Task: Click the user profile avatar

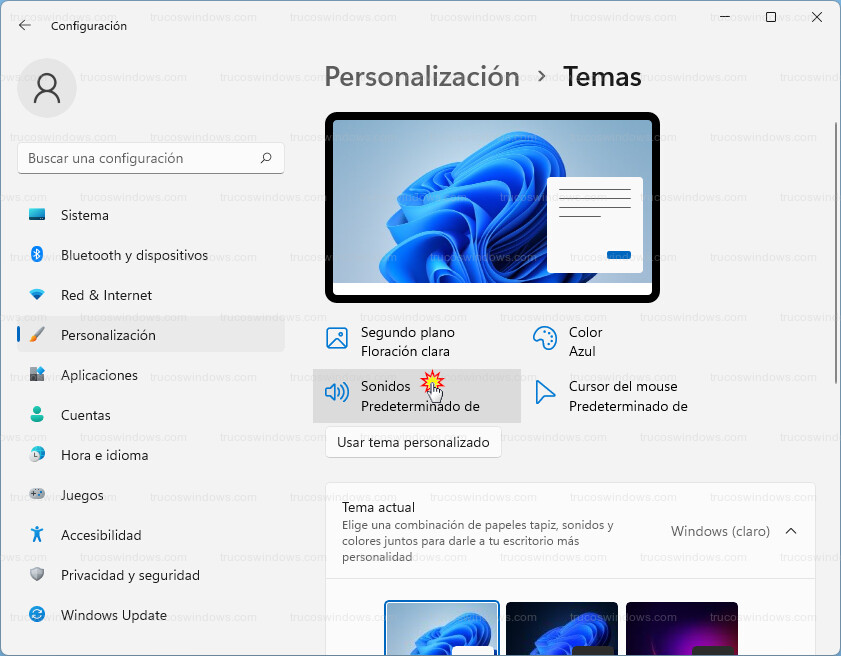Action: pos(46,88)
